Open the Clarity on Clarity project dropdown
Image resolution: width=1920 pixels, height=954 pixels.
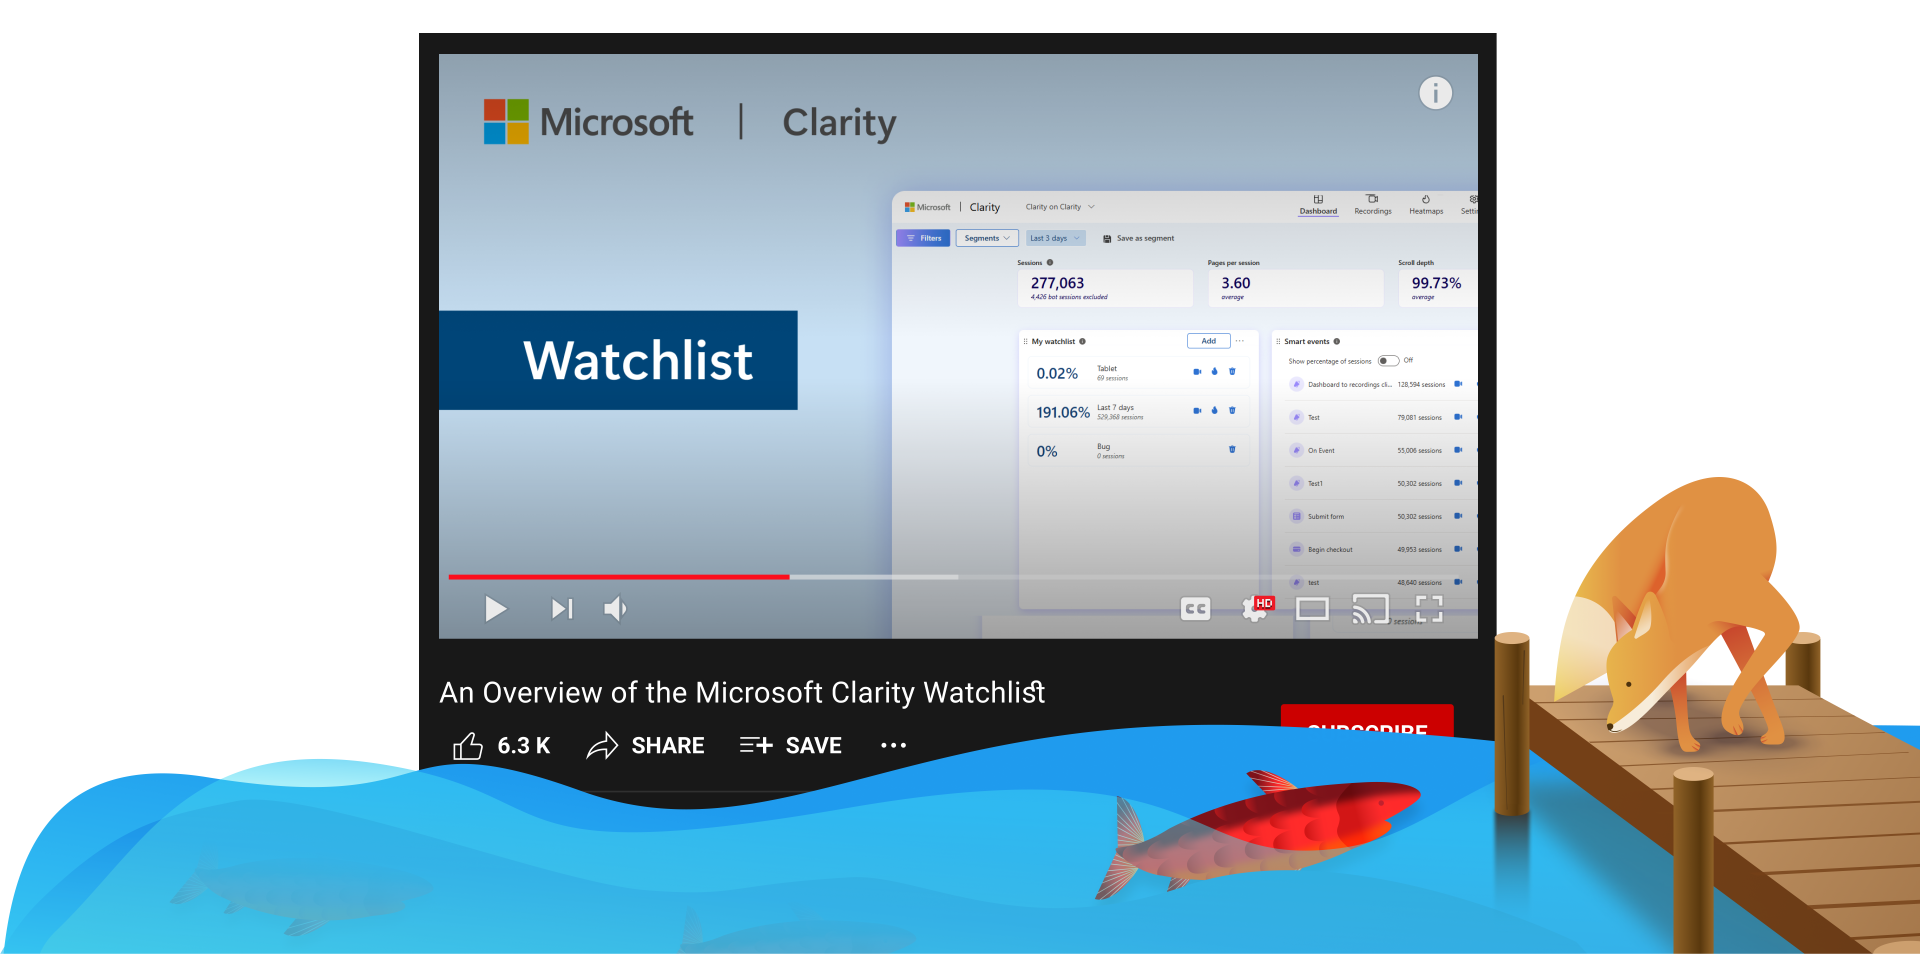click(1060, 207)
